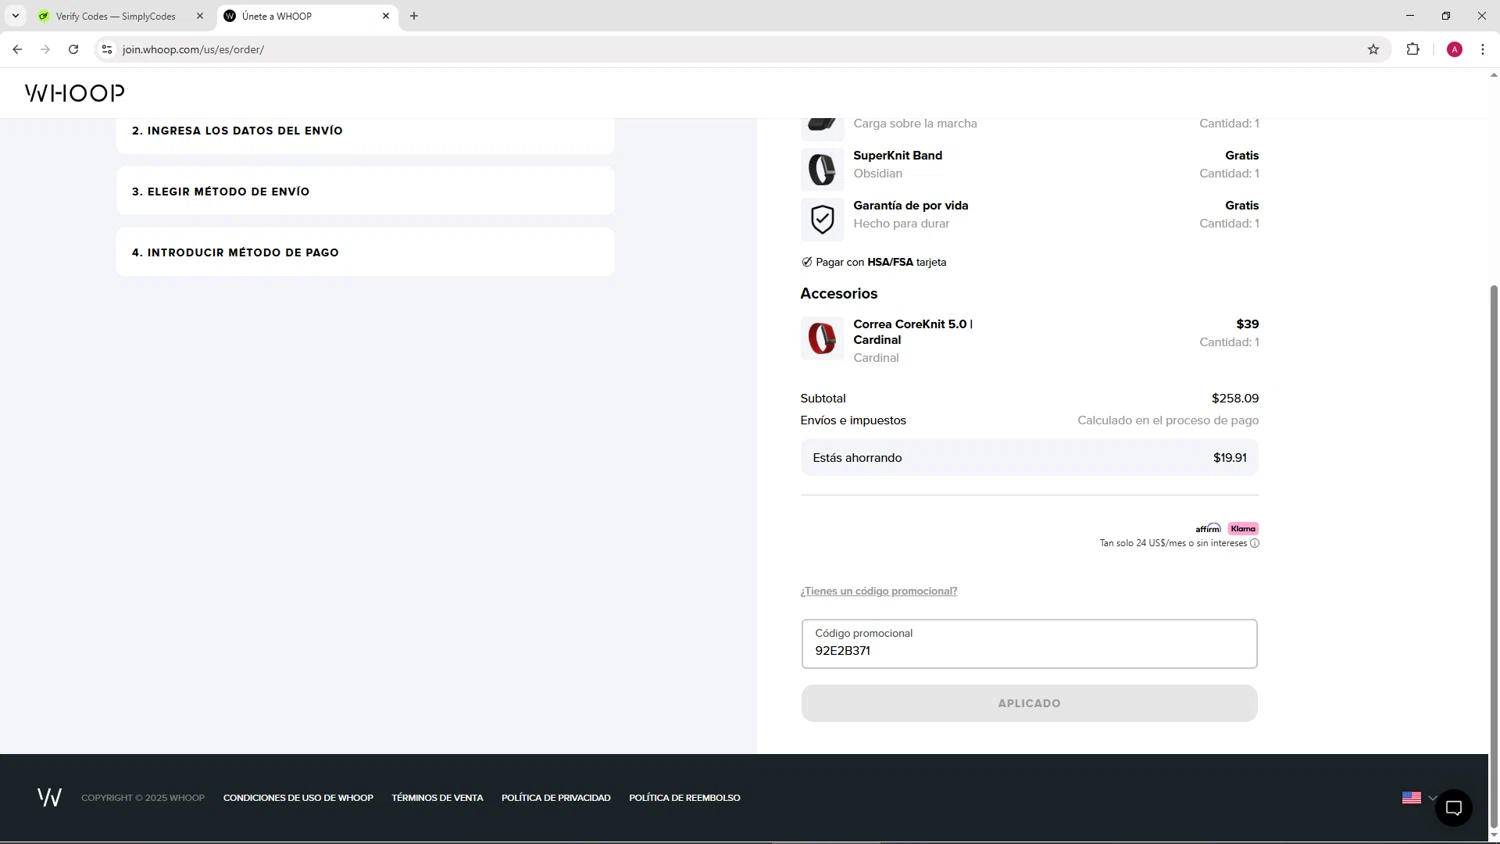The width and height of the screenshot is (1500, 844).
Task: Reload the current page
Action: pyautogui.click(x=73, y=49)
